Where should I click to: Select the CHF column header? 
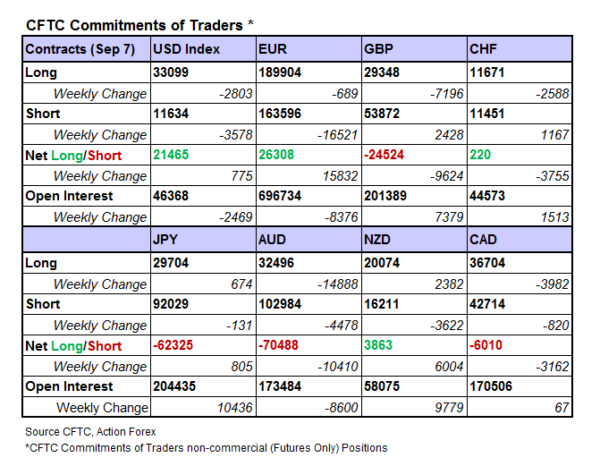(482, 49)
